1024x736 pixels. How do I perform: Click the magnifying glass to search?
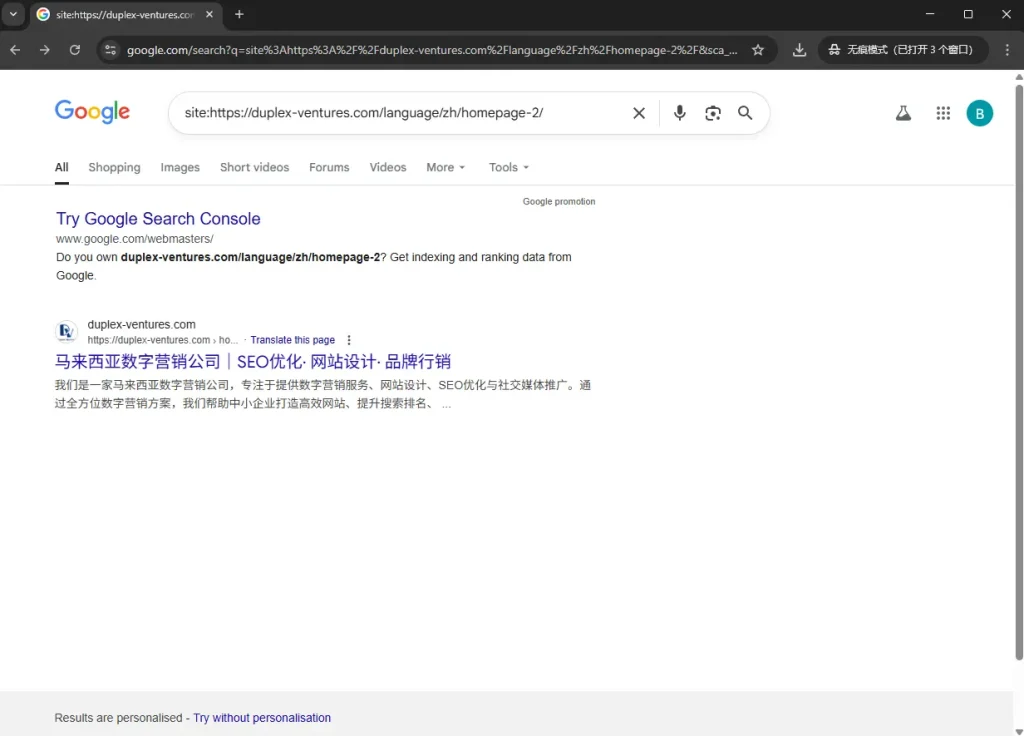point(745,113)
